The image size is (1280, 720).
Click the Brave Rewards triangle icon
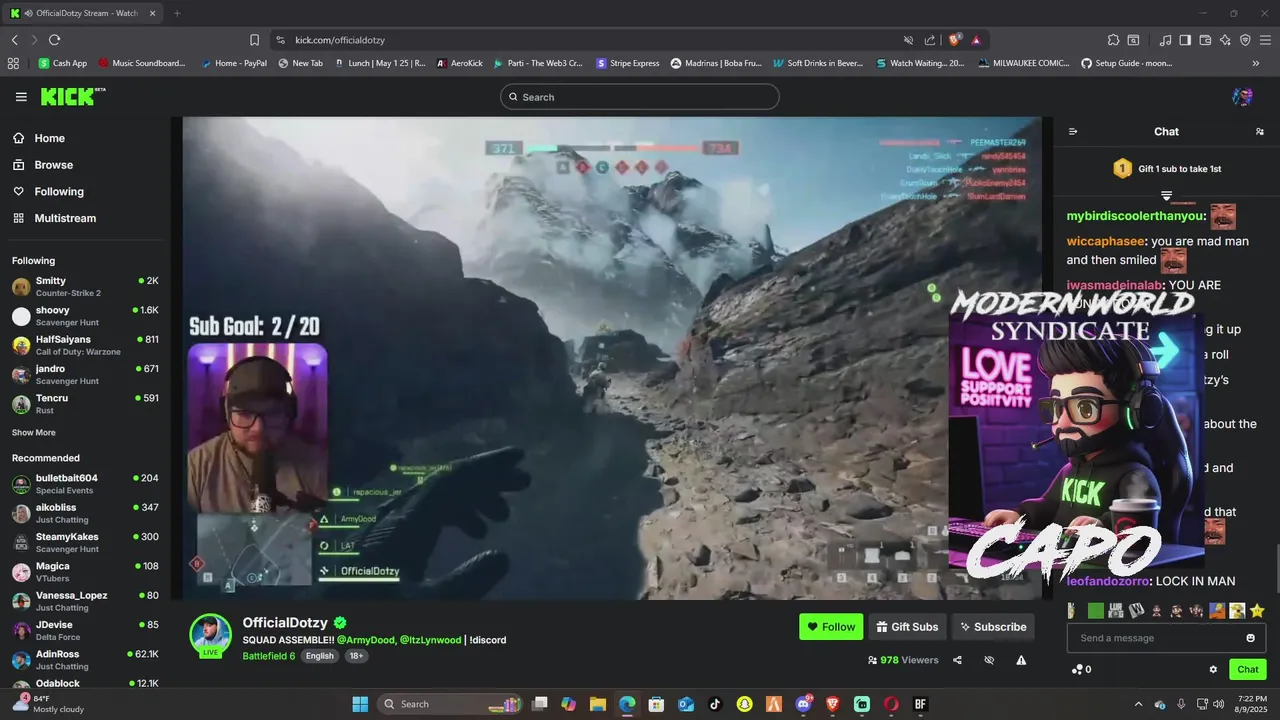click(x=976, y=40)
